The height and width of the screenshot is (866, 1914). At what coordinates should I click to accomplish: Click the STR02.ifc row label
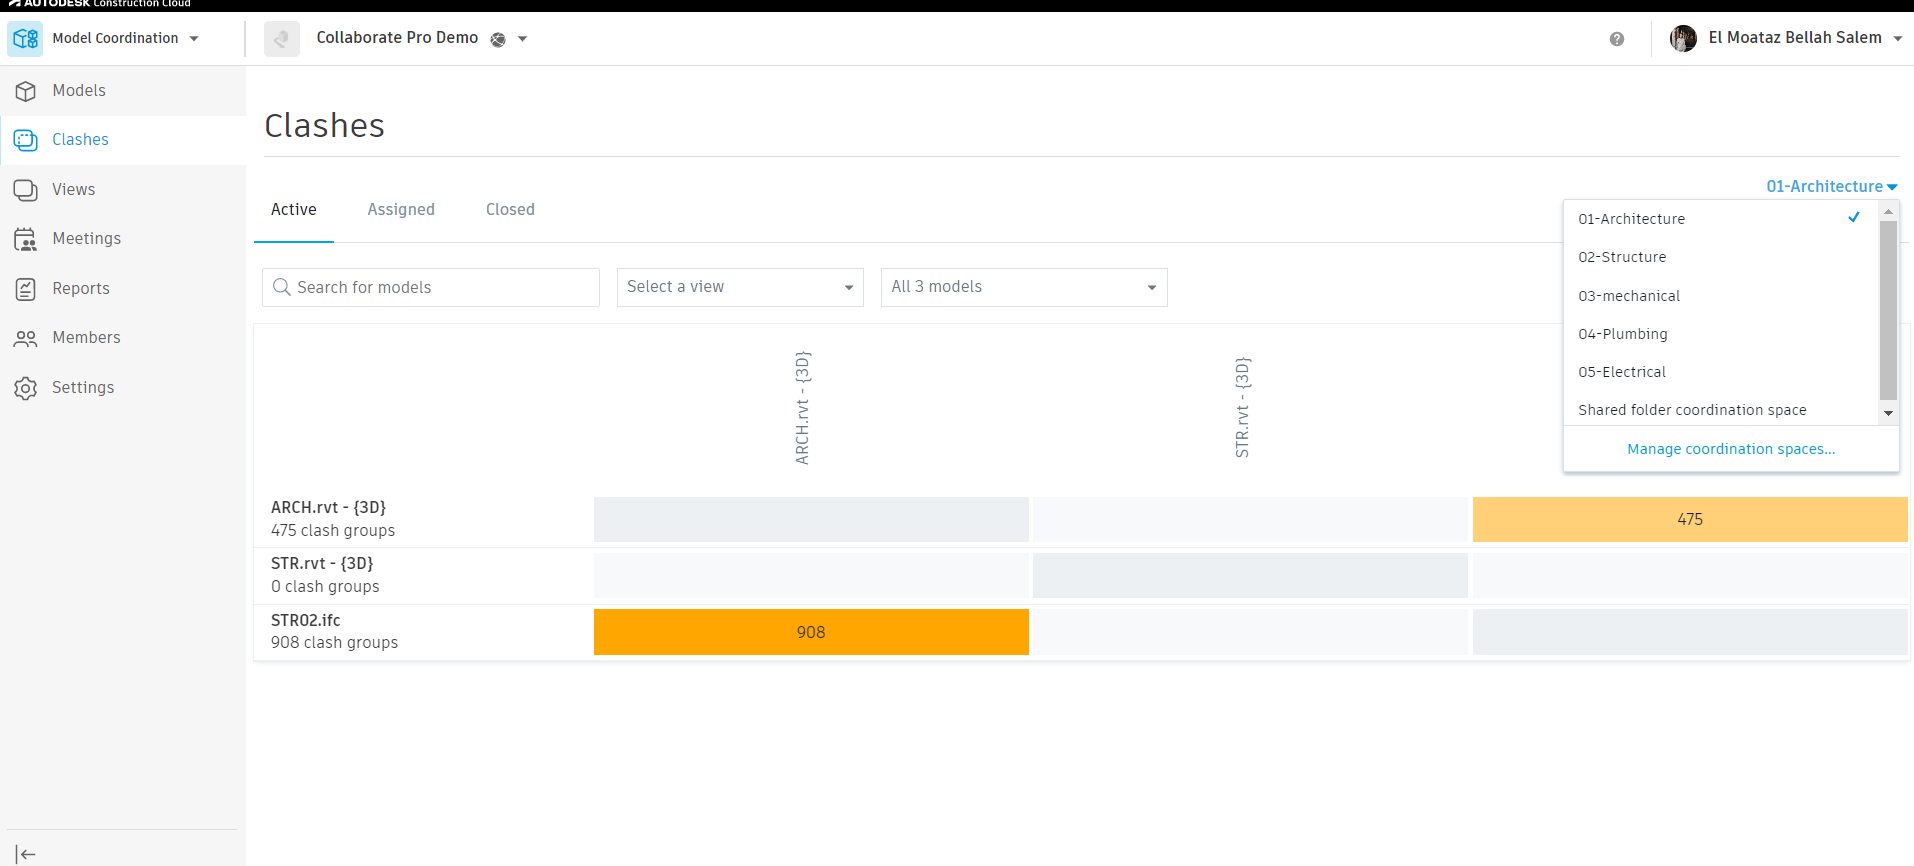tap(306, 620)
